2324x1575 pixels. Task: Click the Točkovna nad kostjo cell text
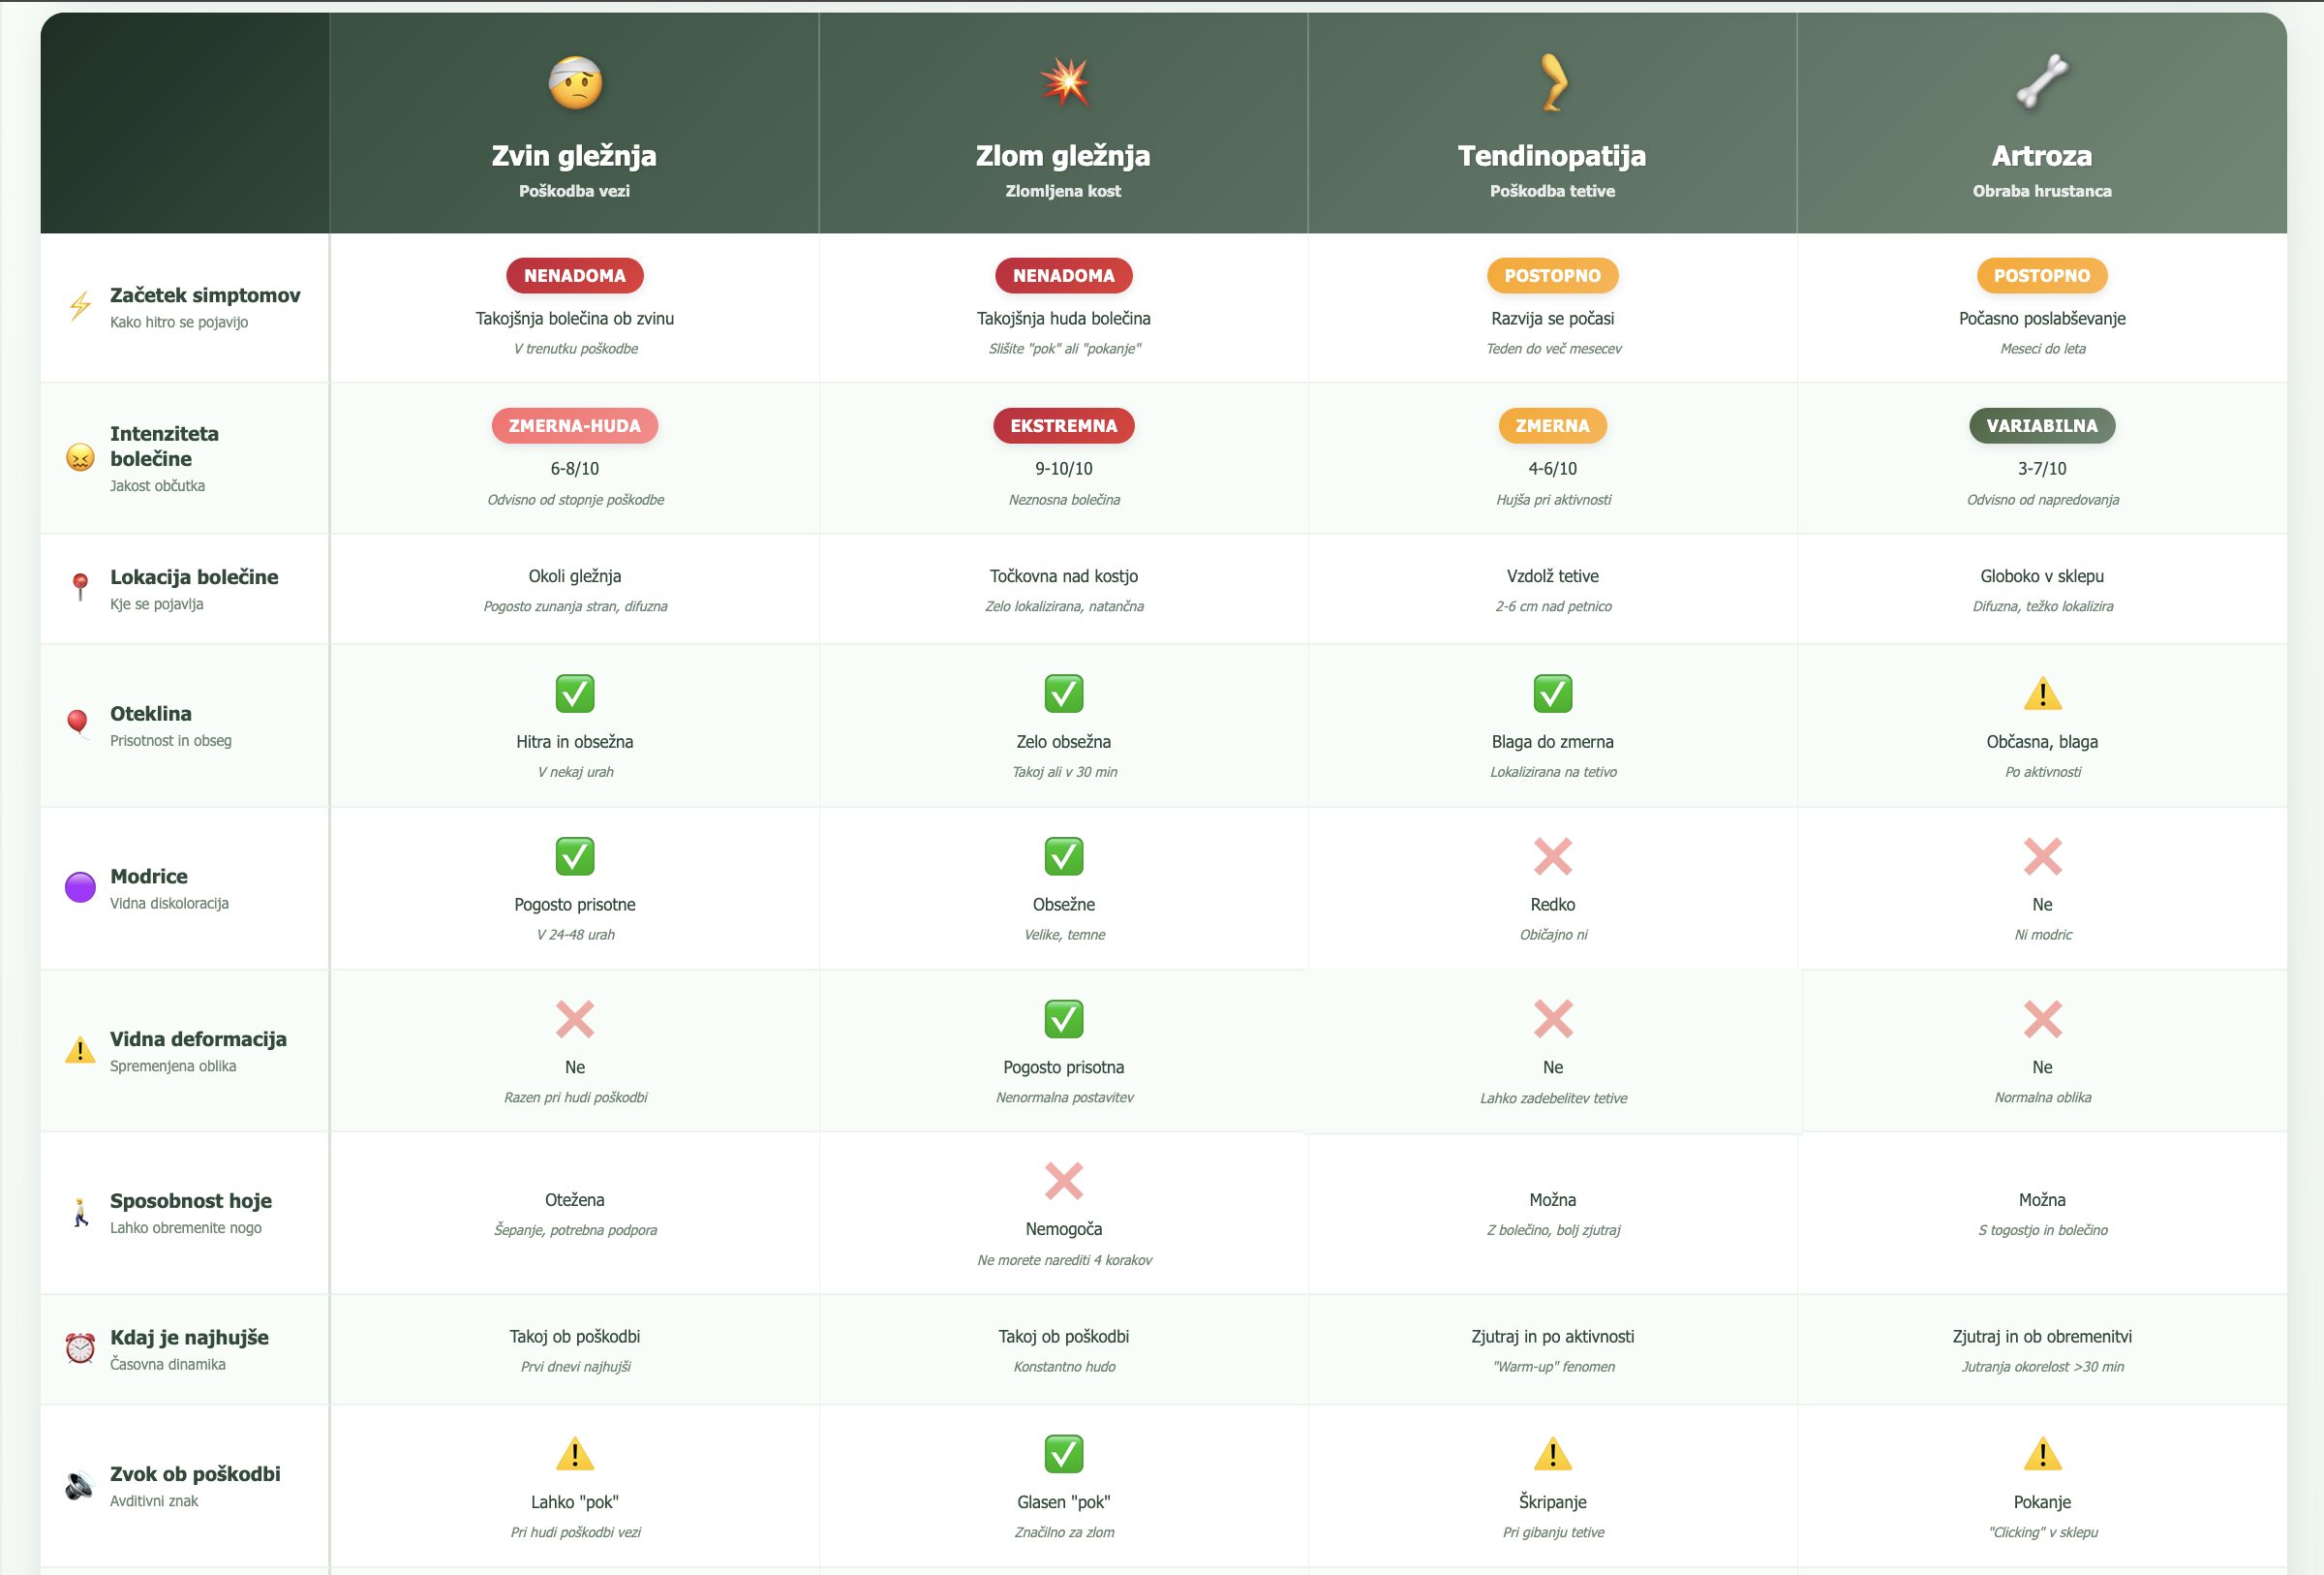pyautogui.click(x=1064, y=576)
